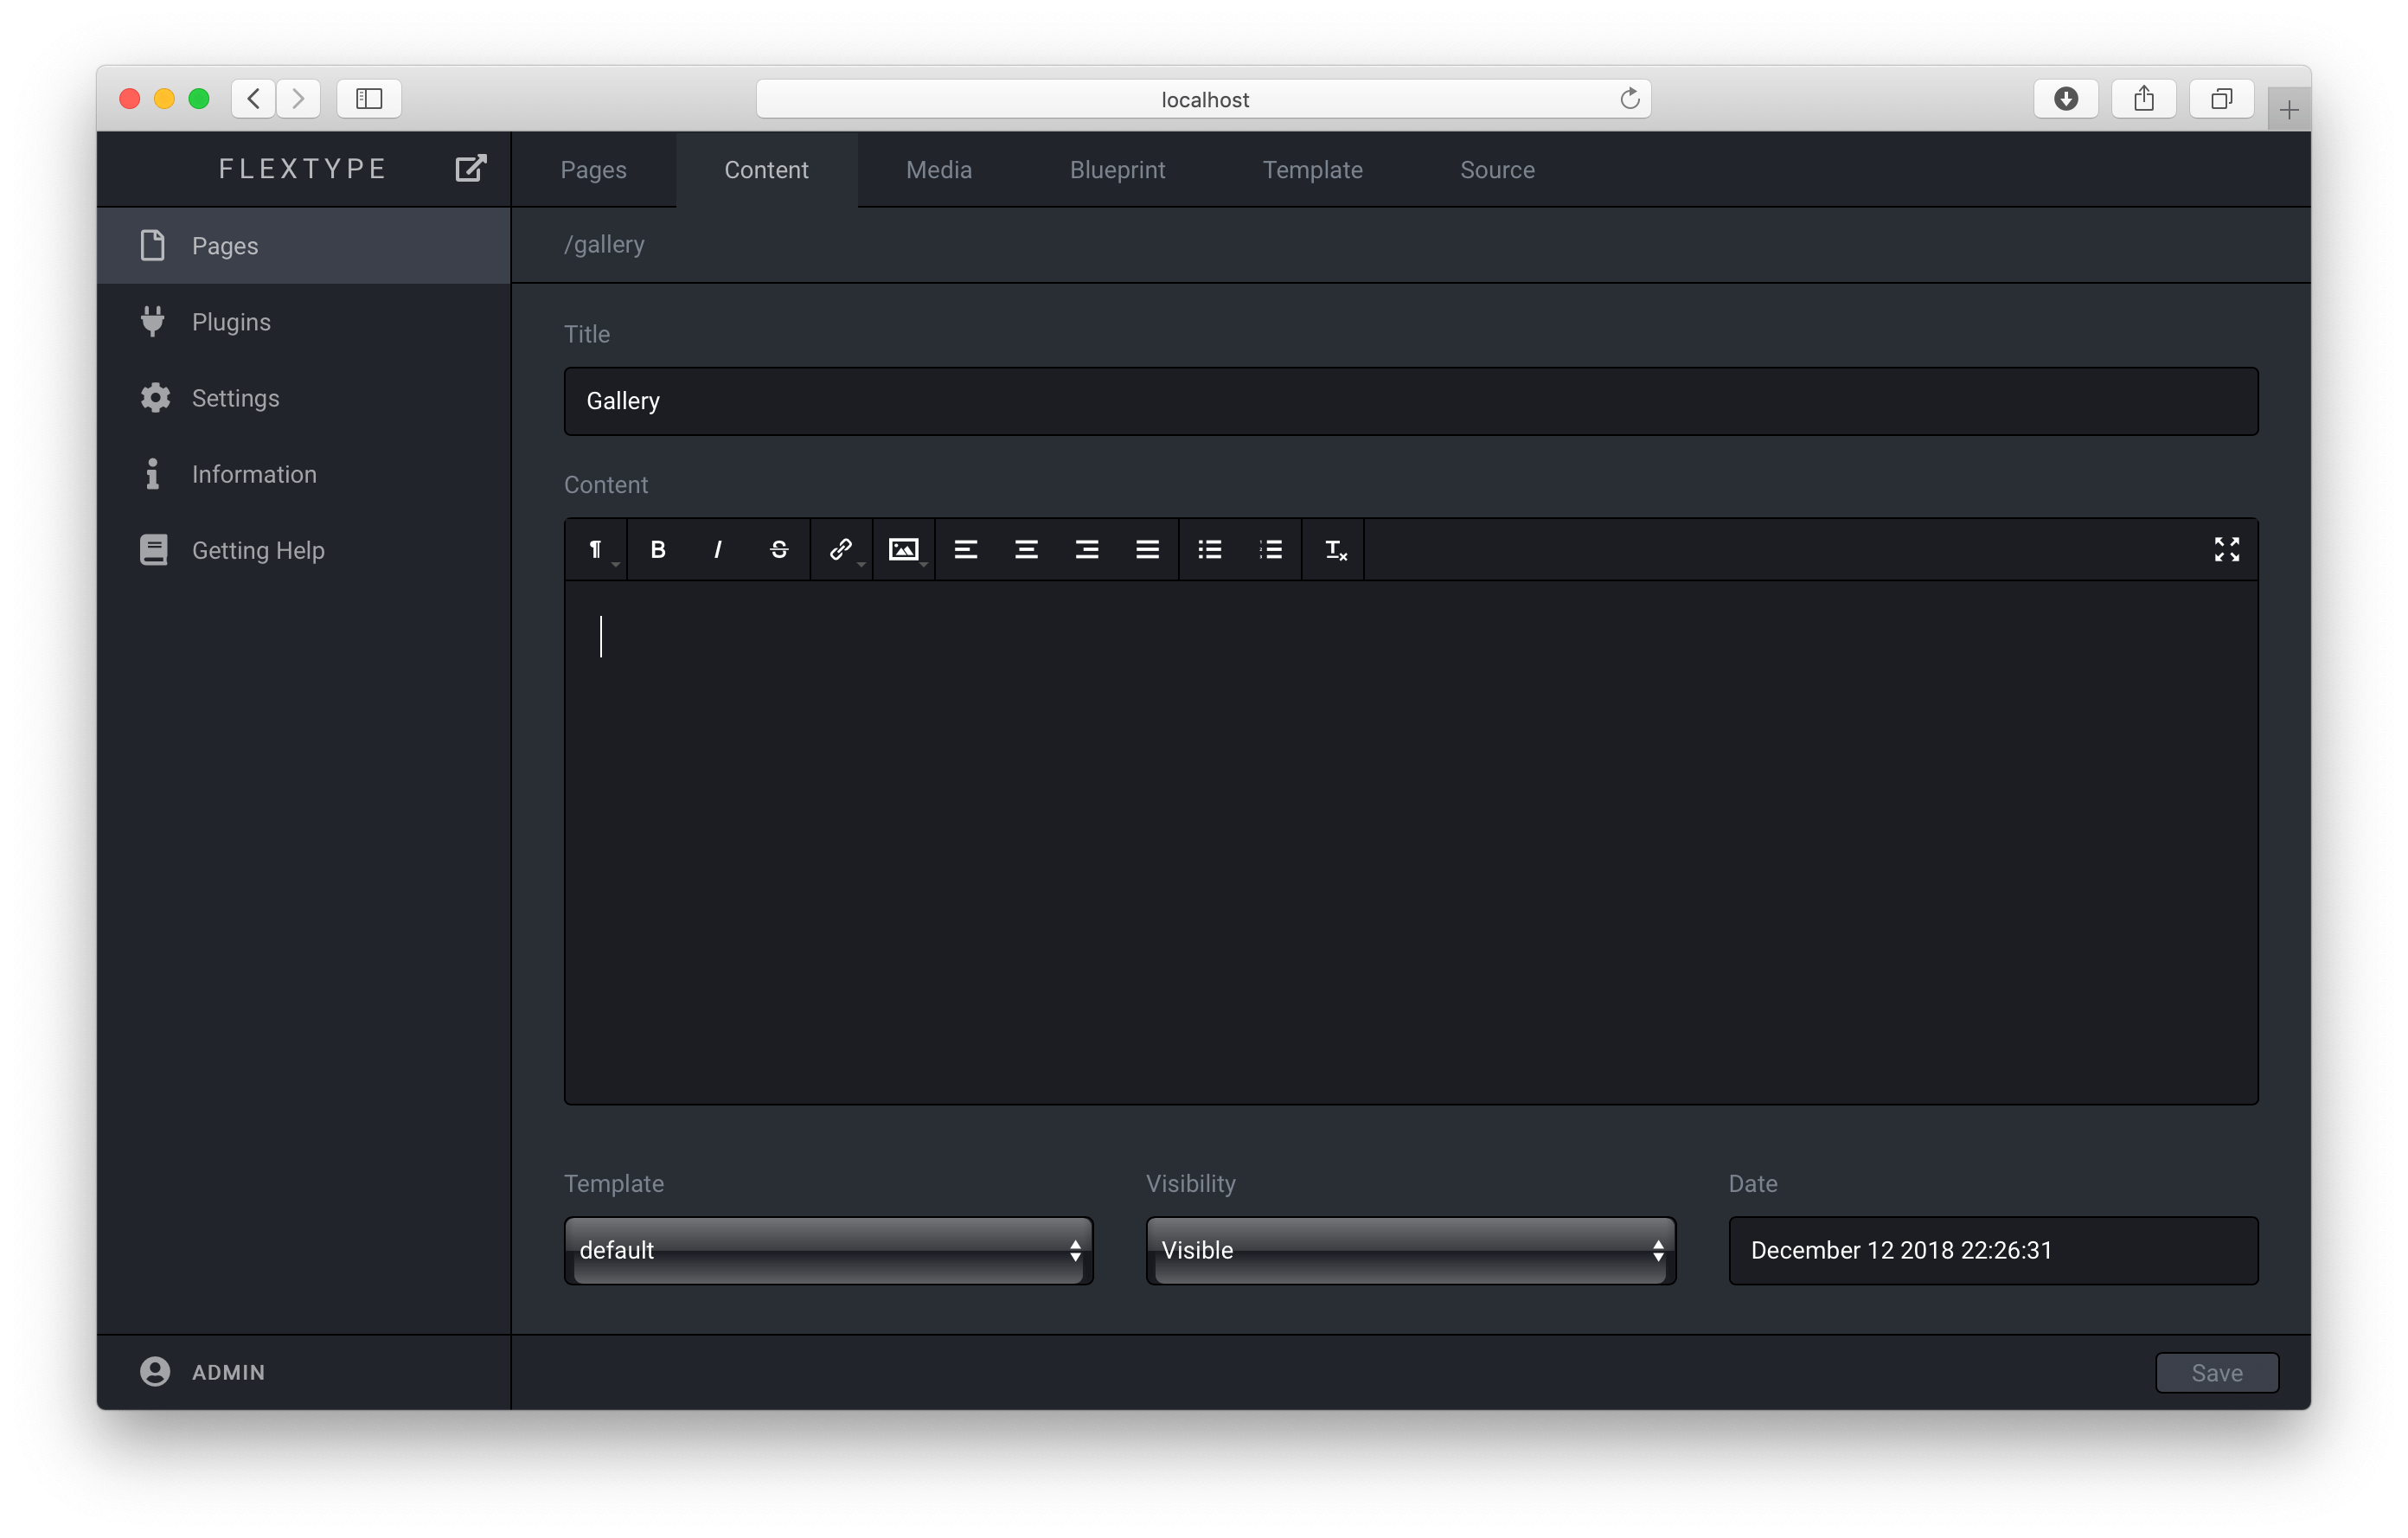This screenshot has width=2408, height=1538.
Task: Justify the content text
Action: (x=1147, y=549)
